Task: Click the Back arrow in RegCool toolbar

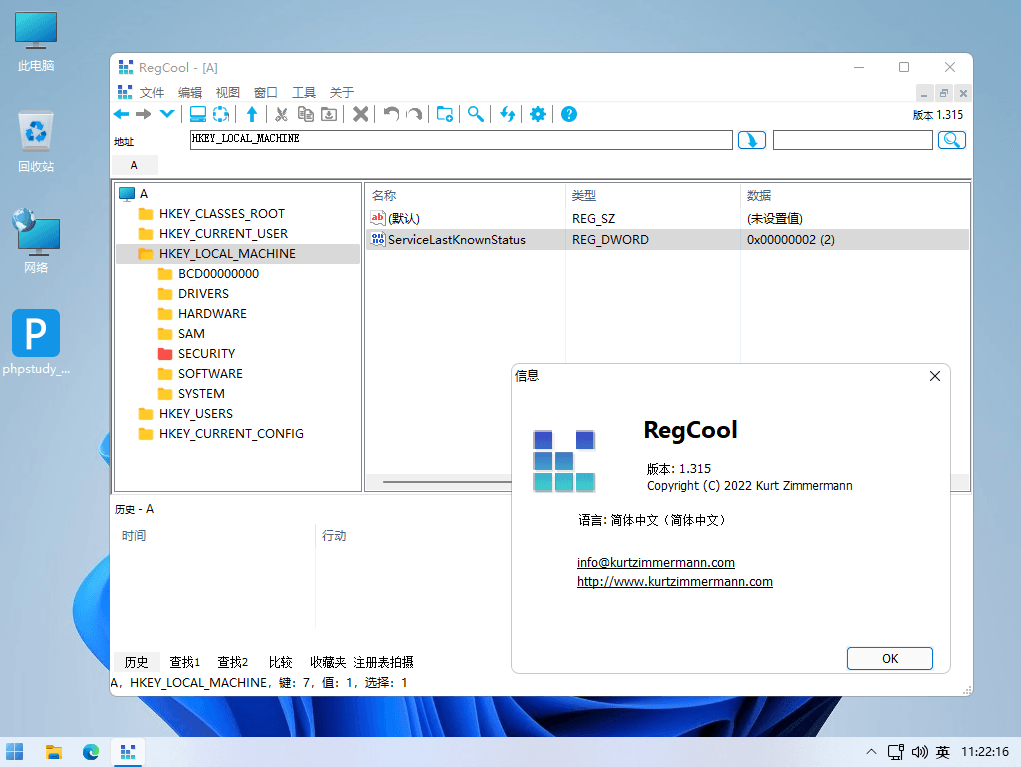Action: [121, 115]
